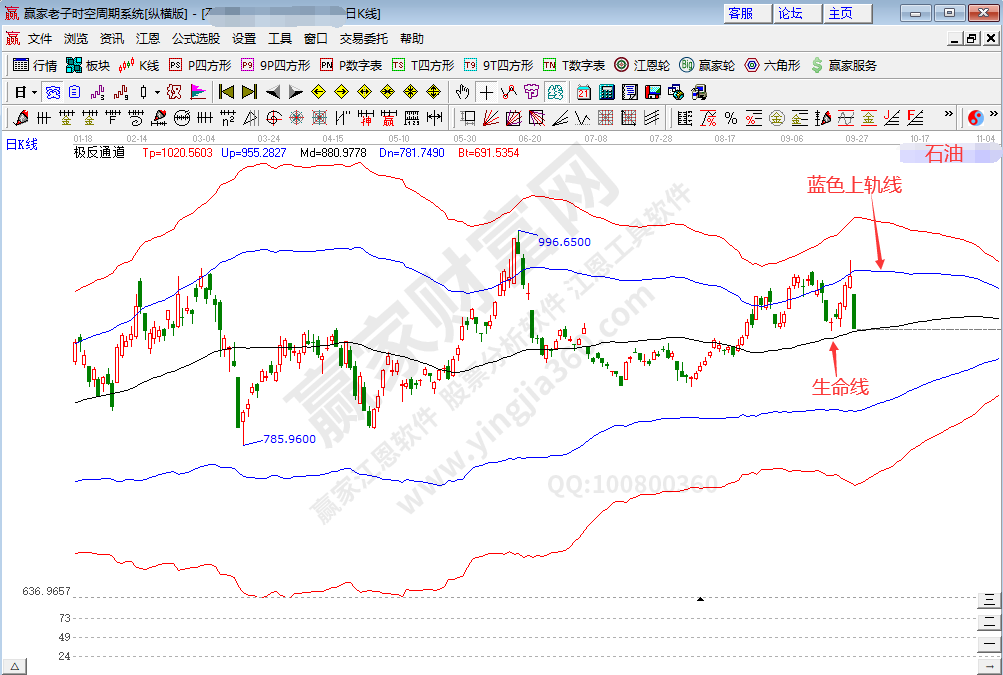The width and height of the screenshot is (1003, 675).
Task: Jump to first bar using skip-to-start arrow
Action: (x=227, y=92)
